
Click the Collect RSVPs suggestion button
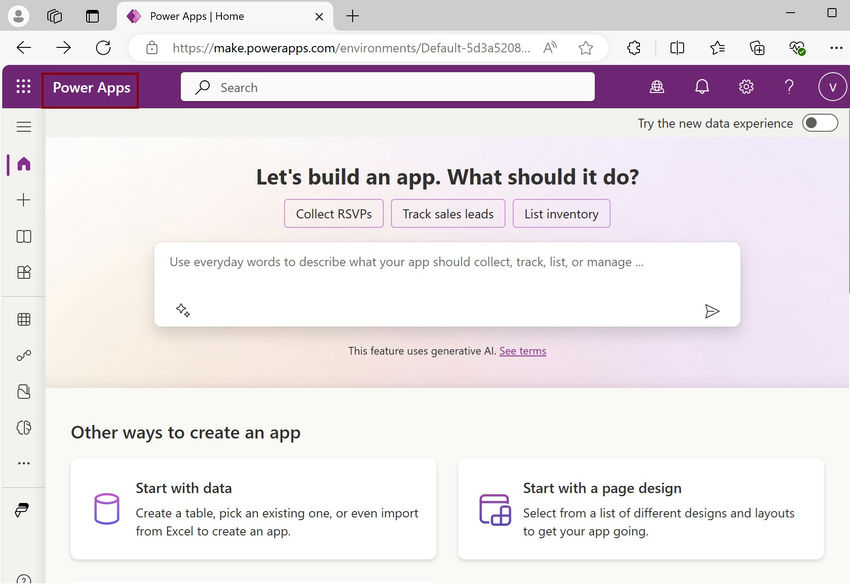[333, 213]
